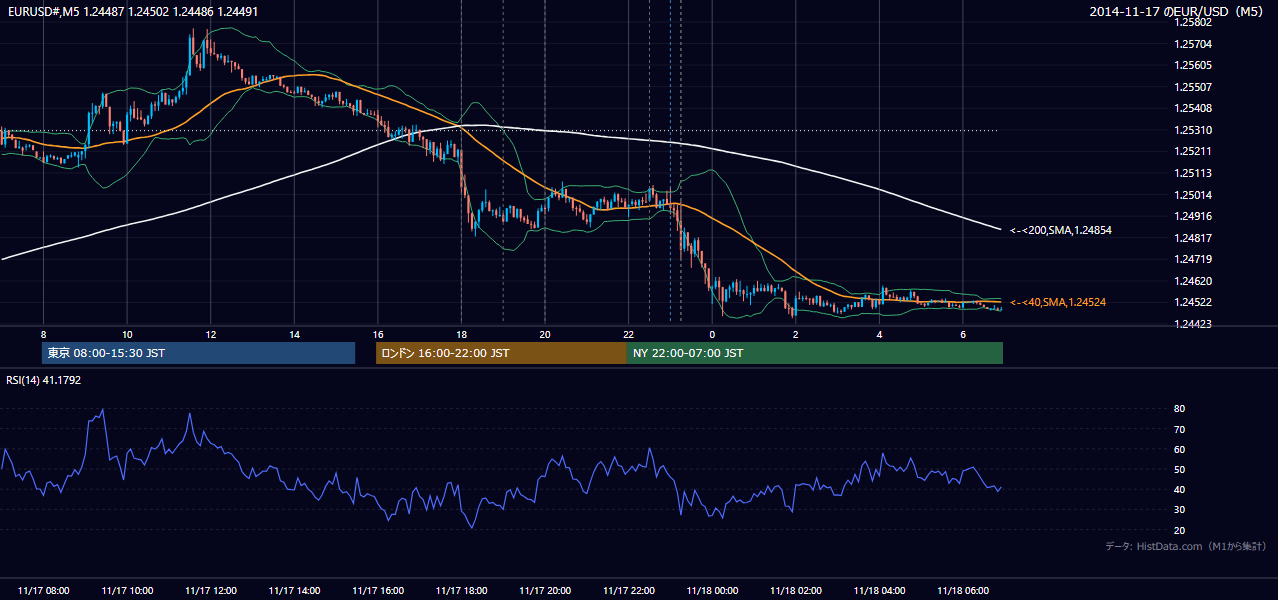Viewport: 1278px width, 600px height.
Task: Click price axis value 1.25605
Action: click(1194, 65)
